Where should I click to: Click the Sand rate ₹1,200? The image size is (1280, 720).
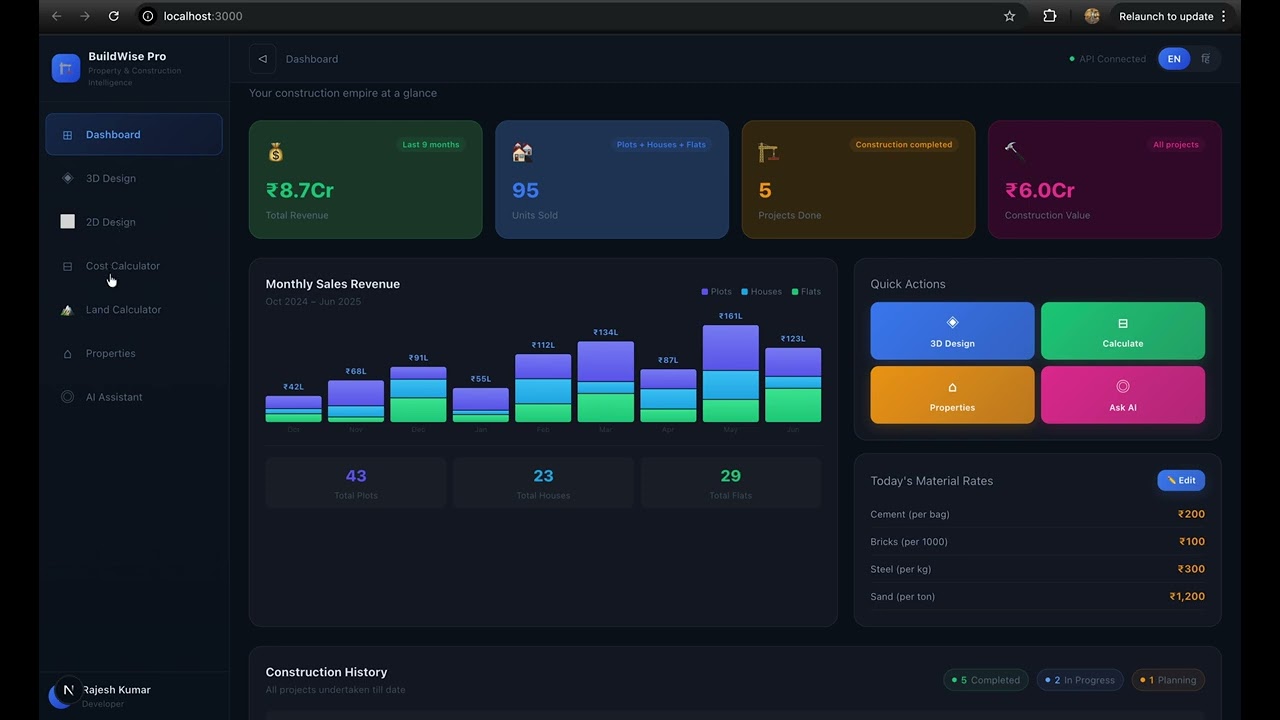(1187, 596)
